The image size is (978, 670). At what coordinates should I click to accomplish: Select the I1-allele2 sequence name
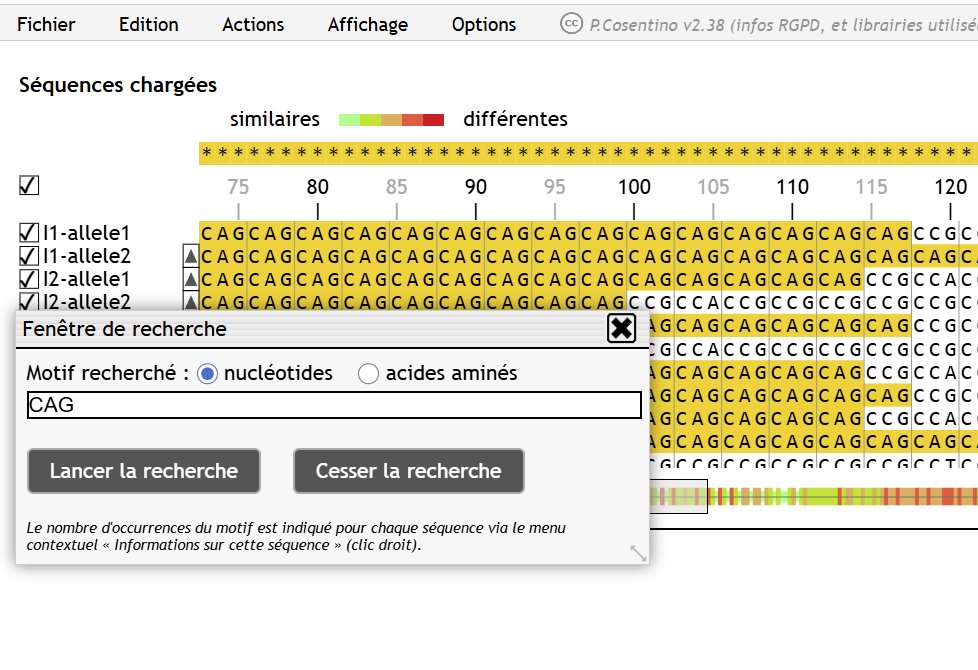pyautogui.click(x=87, y=256)
